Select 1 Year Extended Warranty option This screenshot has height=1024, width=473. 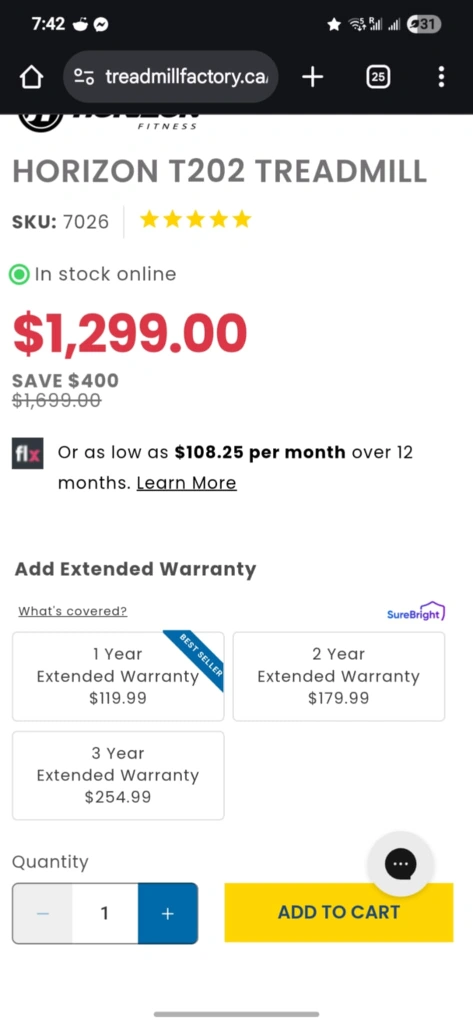pyautogui.click(x=118, y=676)
